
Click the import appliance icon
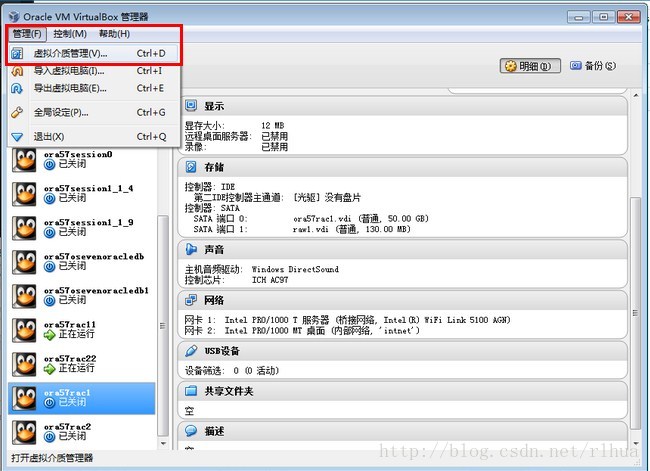17,71
